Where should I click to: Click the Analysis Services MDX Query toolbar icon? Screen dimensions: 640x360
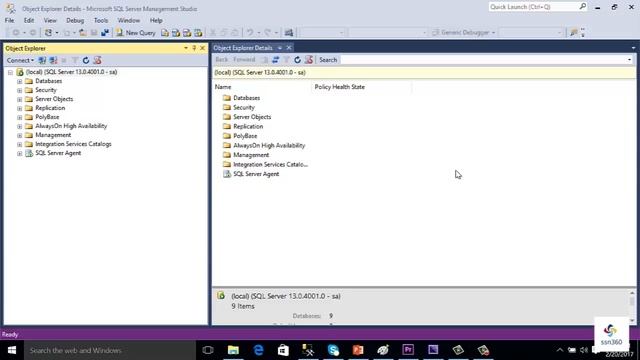(176, 33)
